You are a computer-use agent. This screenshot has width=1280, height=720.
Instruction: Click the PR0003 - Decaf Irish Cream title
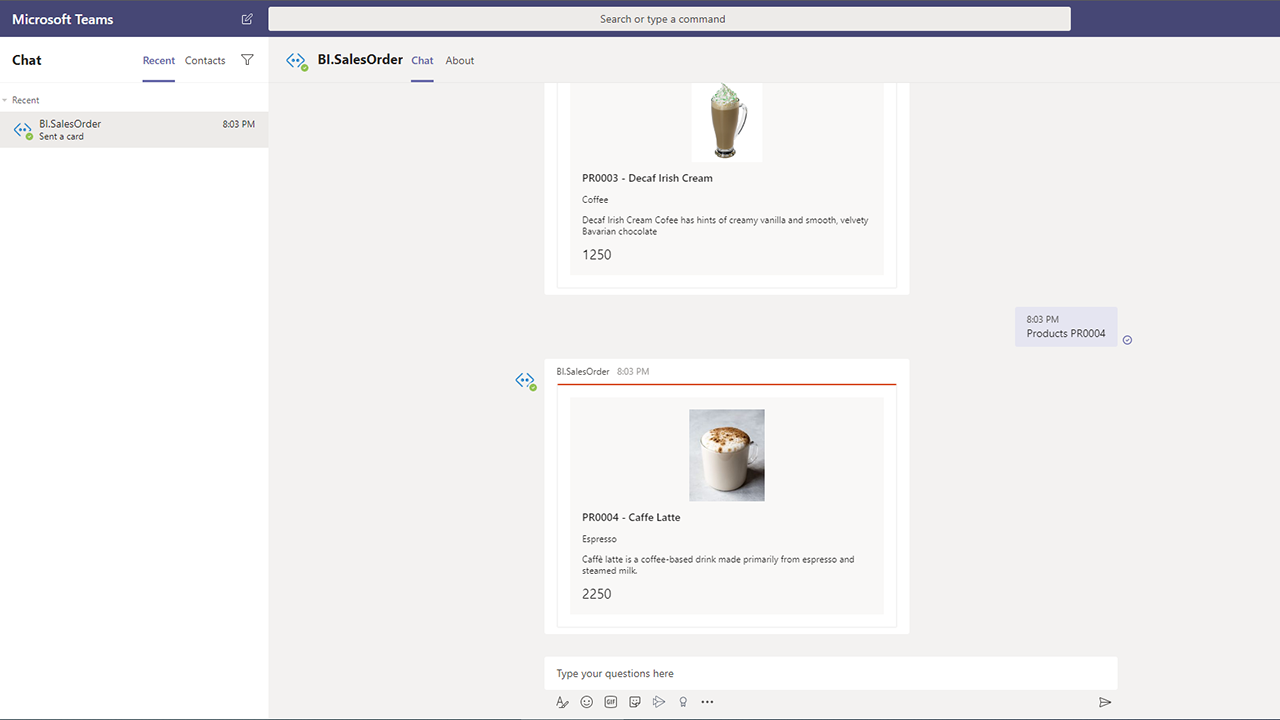pos(647,178)
